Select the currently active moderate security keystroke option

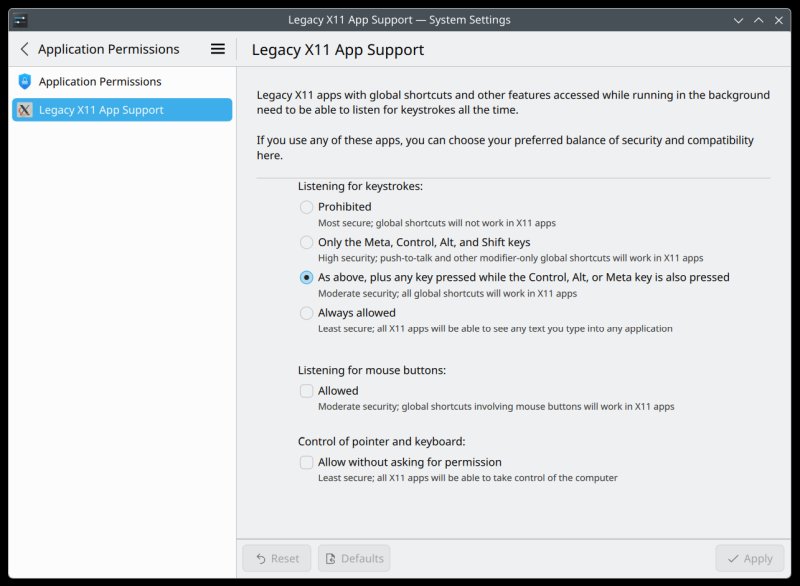click(306, 277)
